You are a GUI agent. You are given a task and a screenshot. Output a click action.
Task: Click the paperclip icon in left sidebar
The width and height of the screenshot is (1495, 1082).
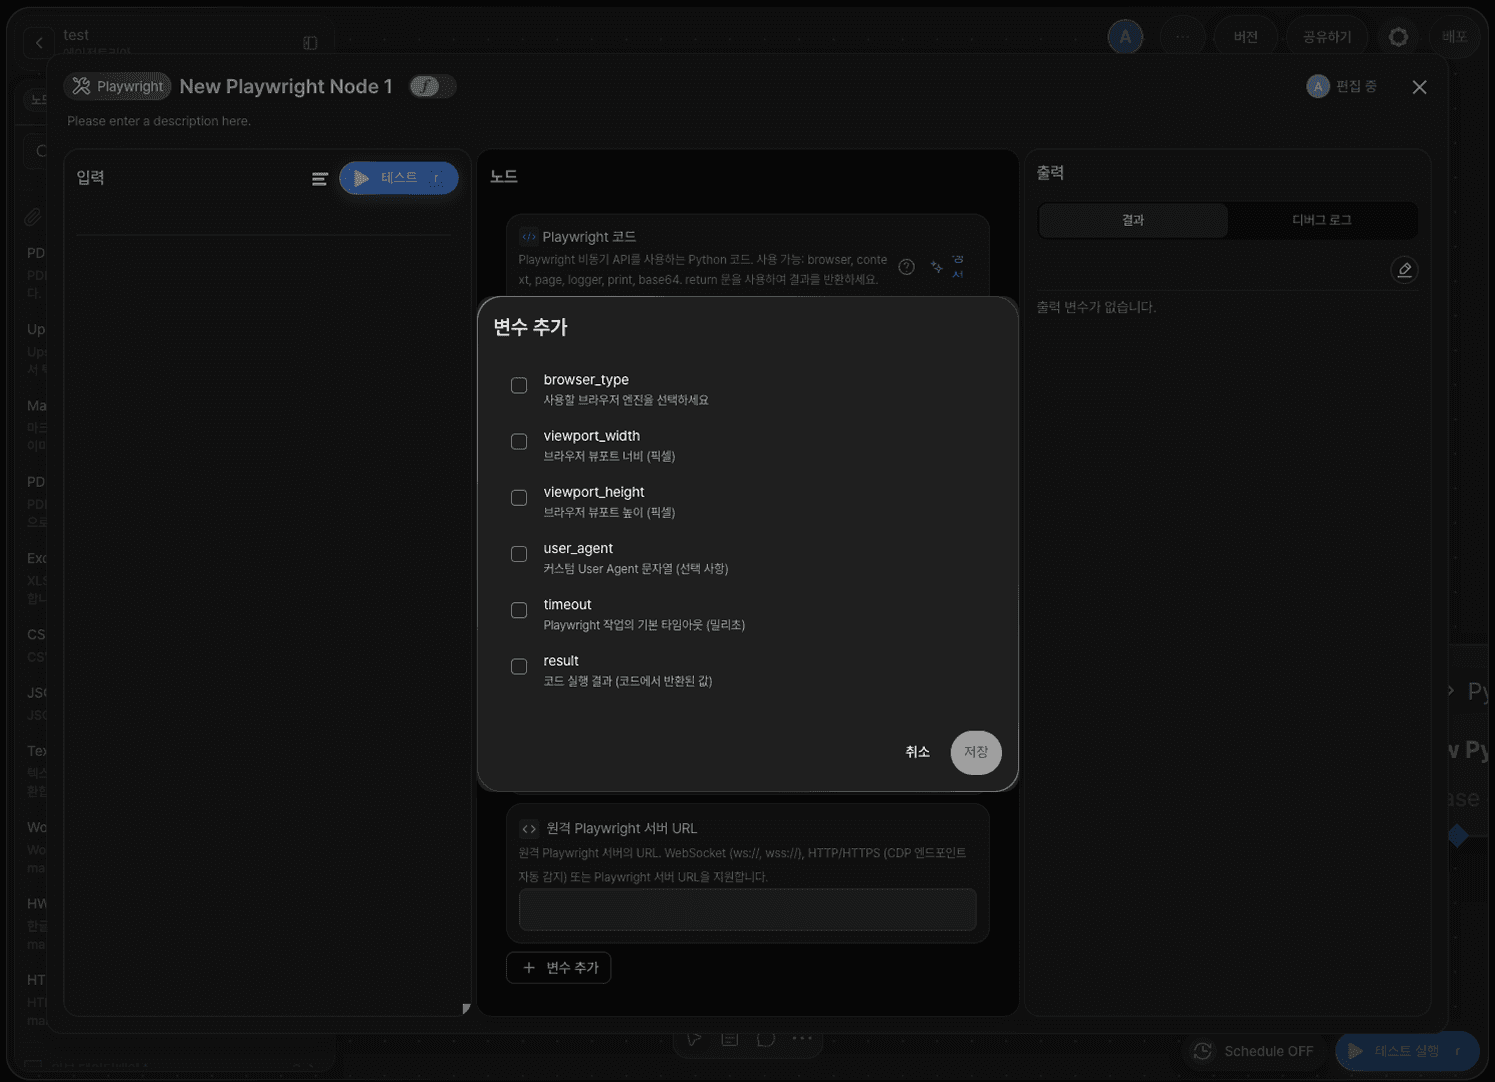click(x=33, y=216)
